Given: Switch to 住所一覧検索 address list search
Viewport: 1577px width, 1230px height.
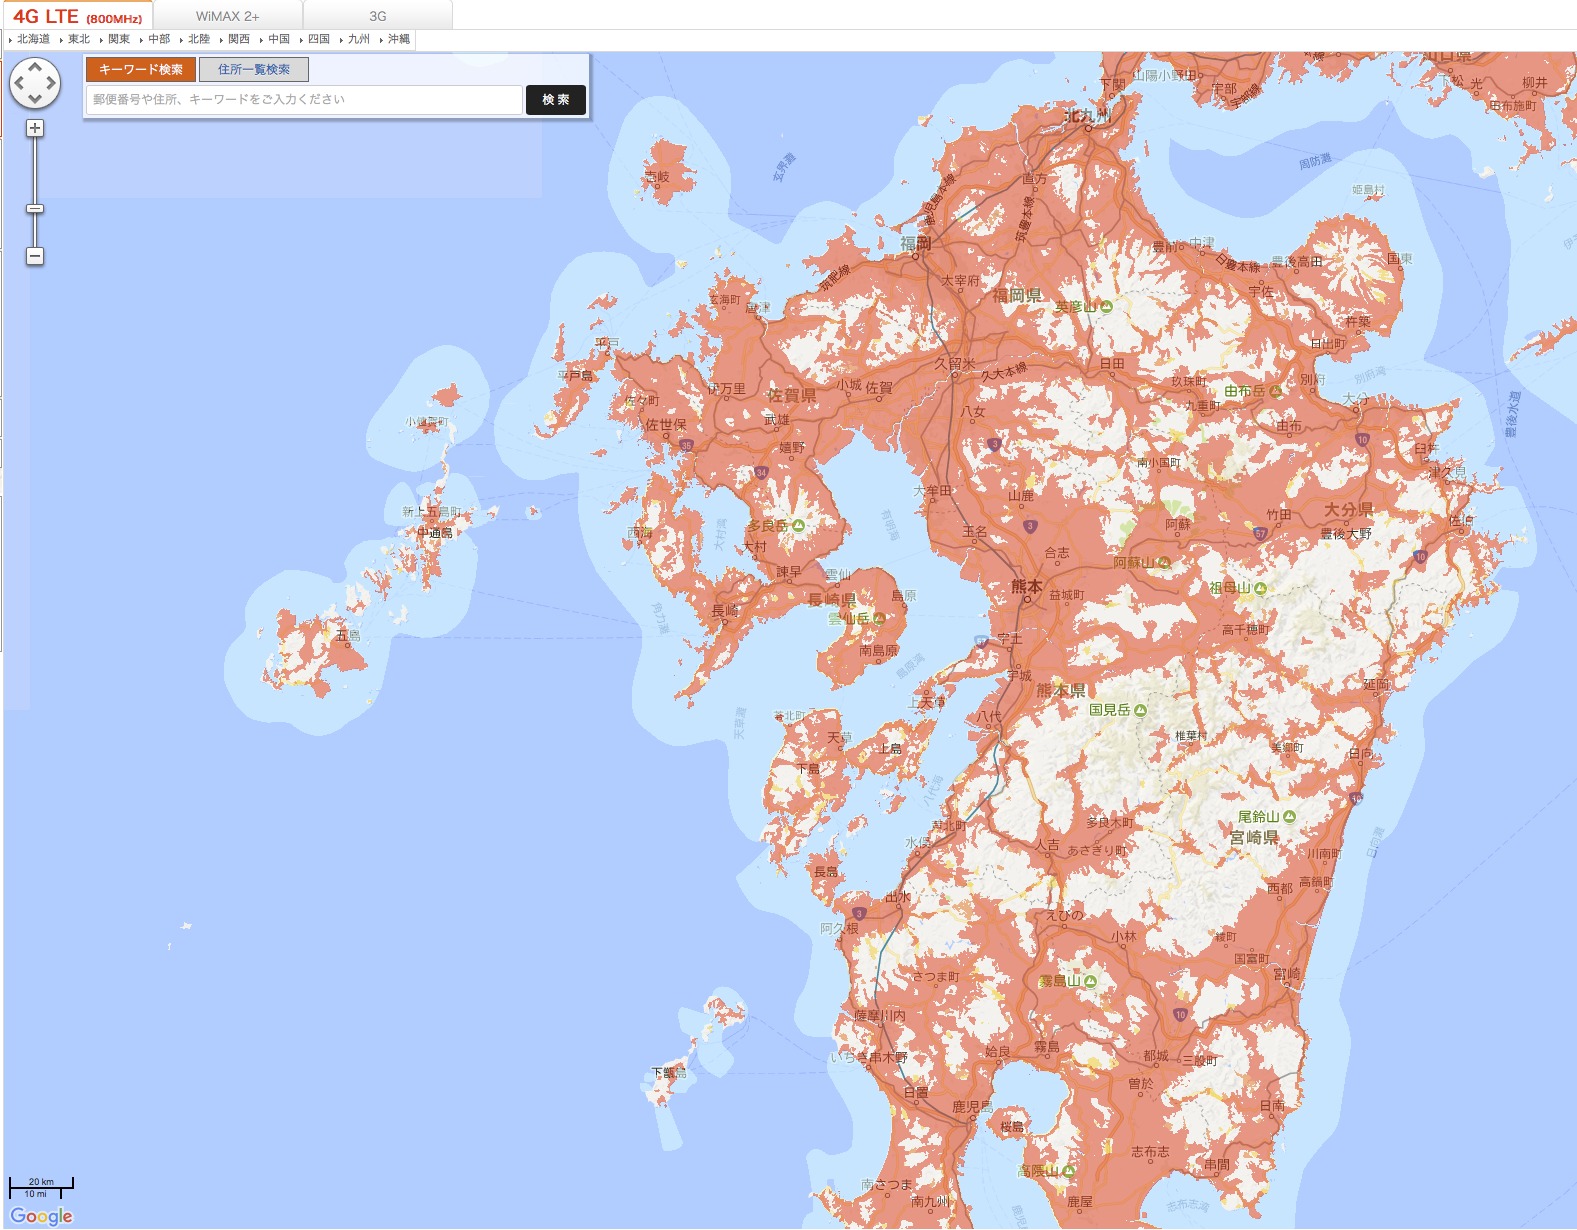Looking at the screenshot, I should click(x=254, y=69).
